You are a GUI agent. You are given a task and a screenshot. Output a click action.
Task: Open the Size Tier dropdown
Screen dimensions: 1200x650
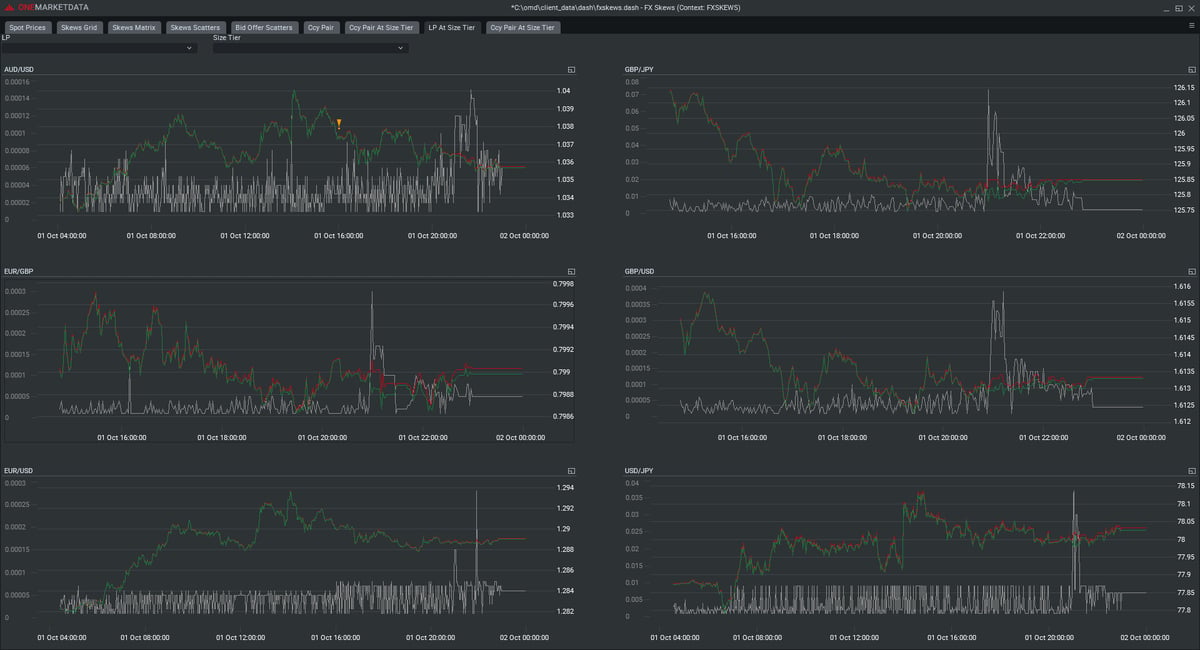click(x=310, y=47)
